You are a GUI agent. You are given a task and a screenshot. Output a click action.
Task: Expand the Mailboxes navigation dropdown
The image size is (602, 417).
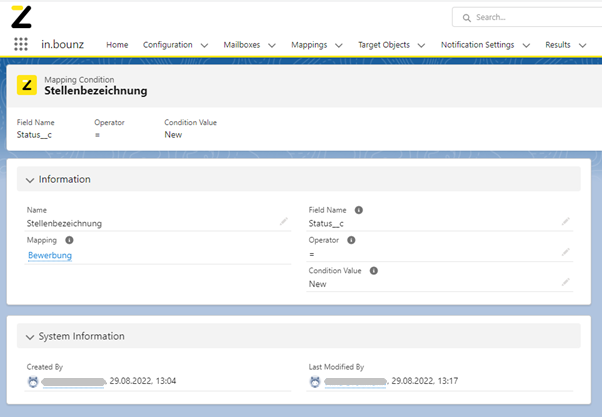271,45
